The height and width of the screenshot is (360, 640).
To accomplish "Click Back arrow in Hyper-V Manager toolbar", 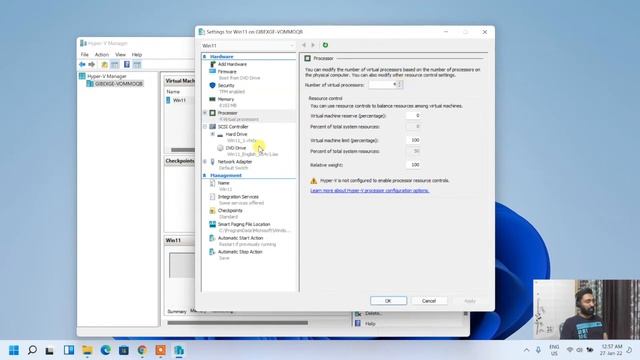I will click(x=82, y=64).
